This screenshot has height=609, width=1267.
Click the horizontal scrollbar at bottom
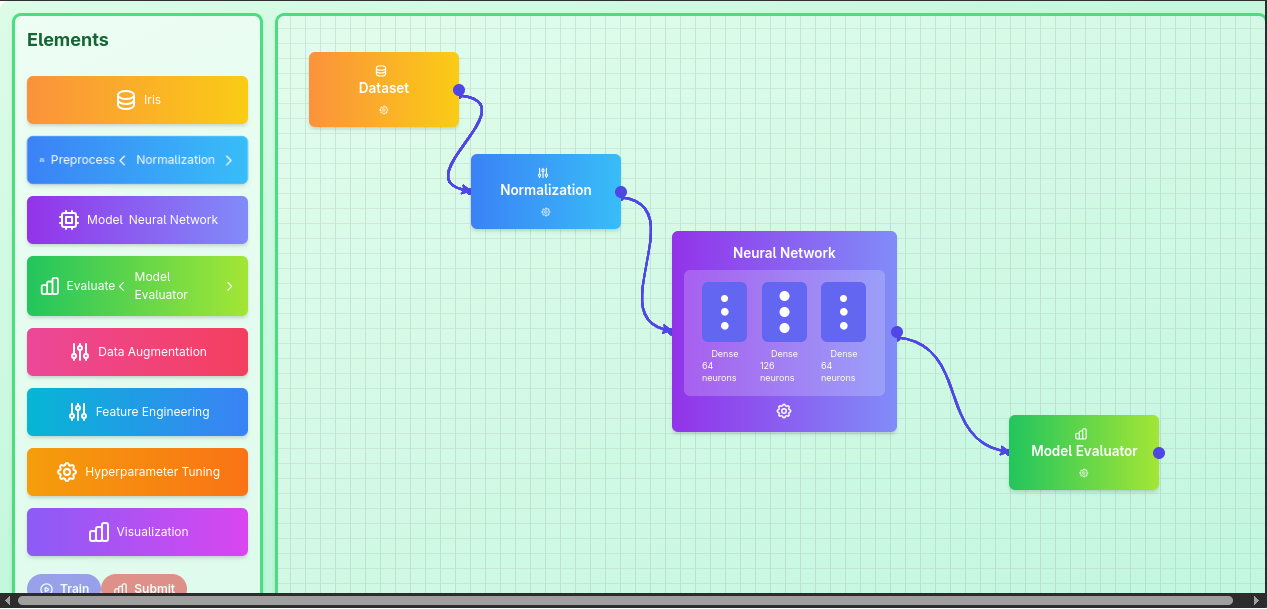point(625,601)
